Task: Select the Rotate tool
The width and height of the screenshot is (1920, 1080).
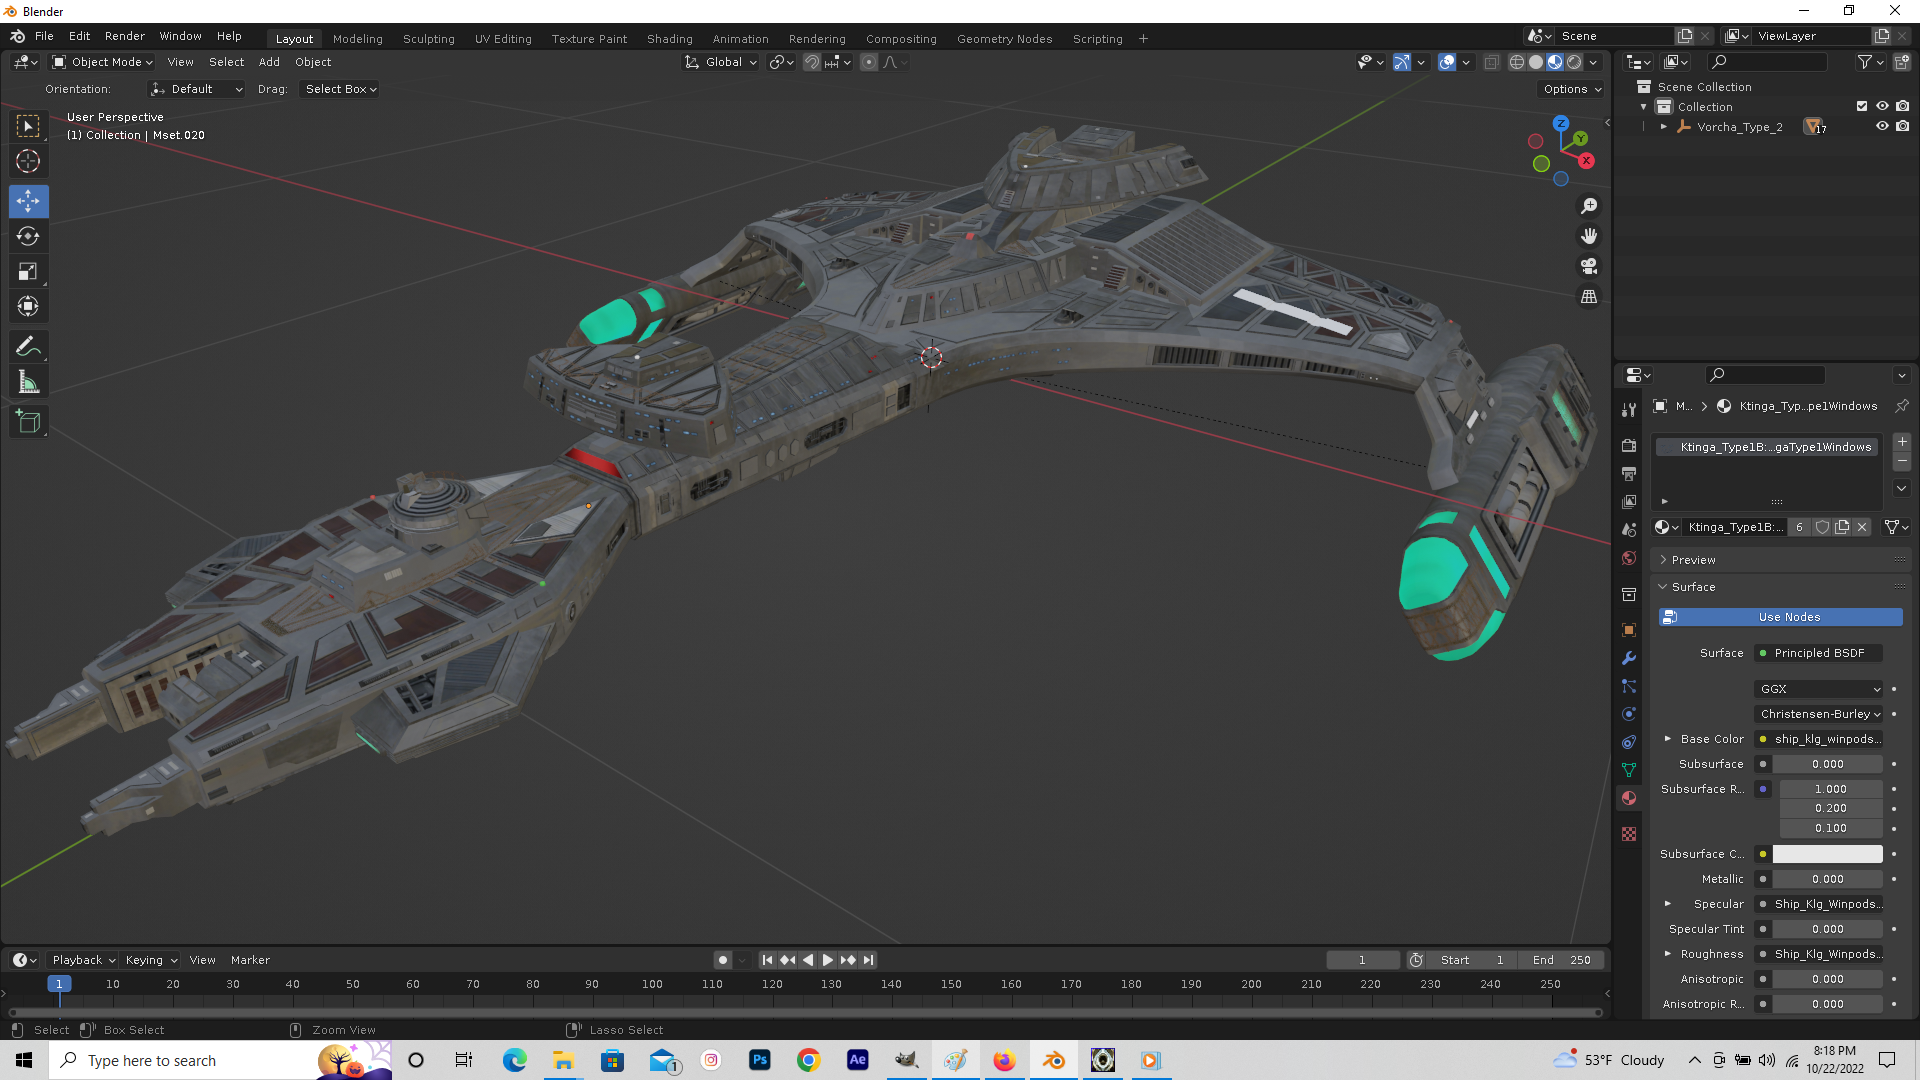Action: coord(28,236)
